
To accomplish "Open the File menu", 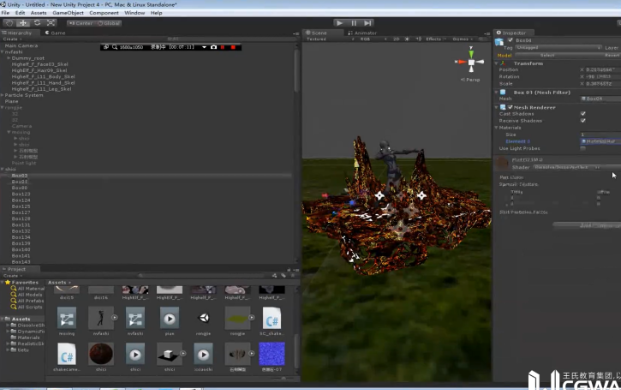I will pyautogui.click(x=6, y=13).
